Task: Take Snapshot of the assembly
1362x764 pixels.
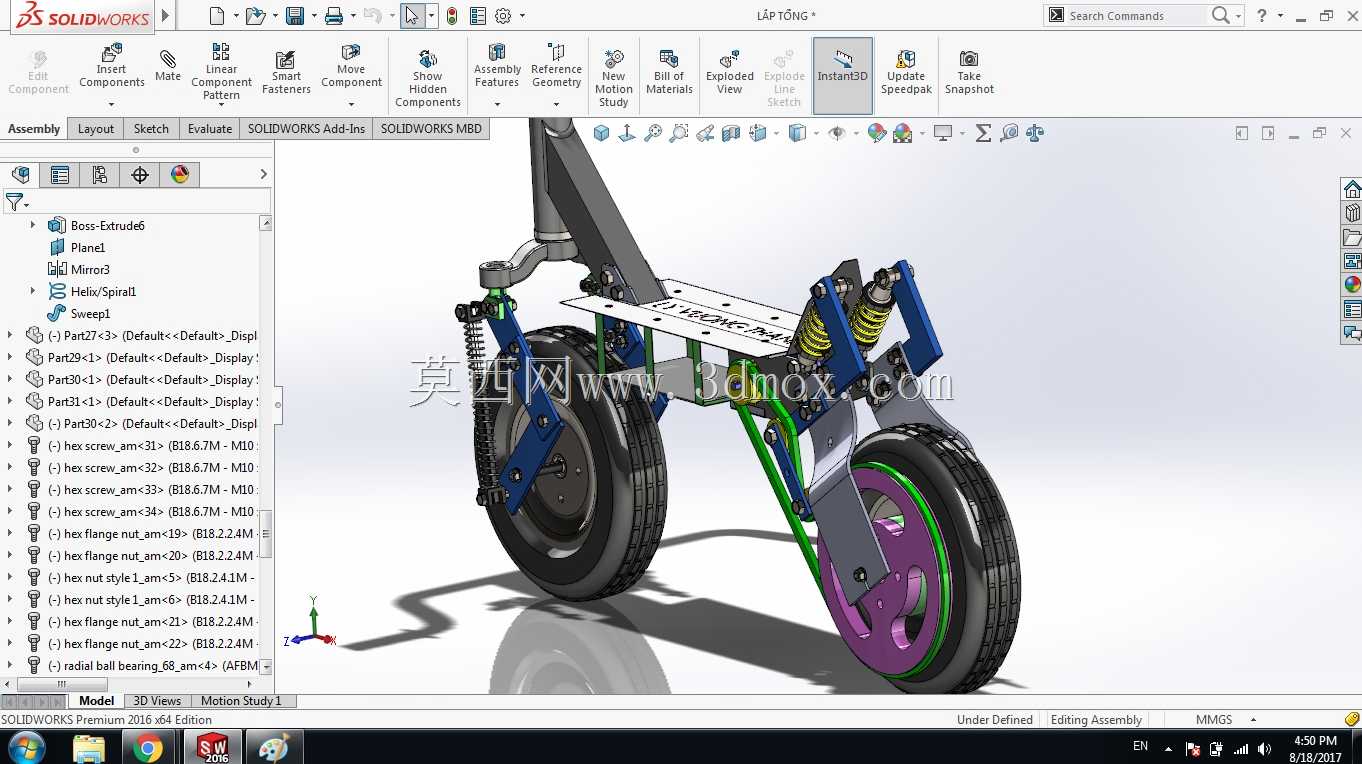Action: tap(969, 71)
